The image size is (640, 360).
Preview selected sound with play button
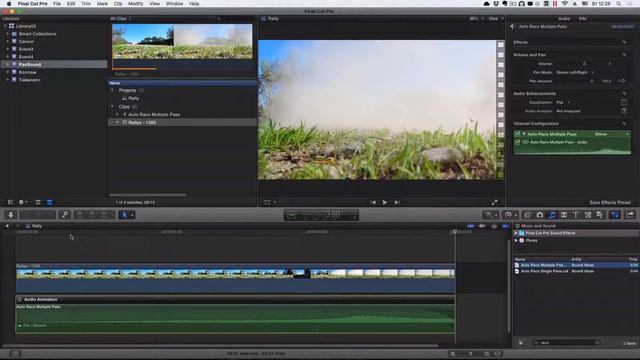pos(521,343)
